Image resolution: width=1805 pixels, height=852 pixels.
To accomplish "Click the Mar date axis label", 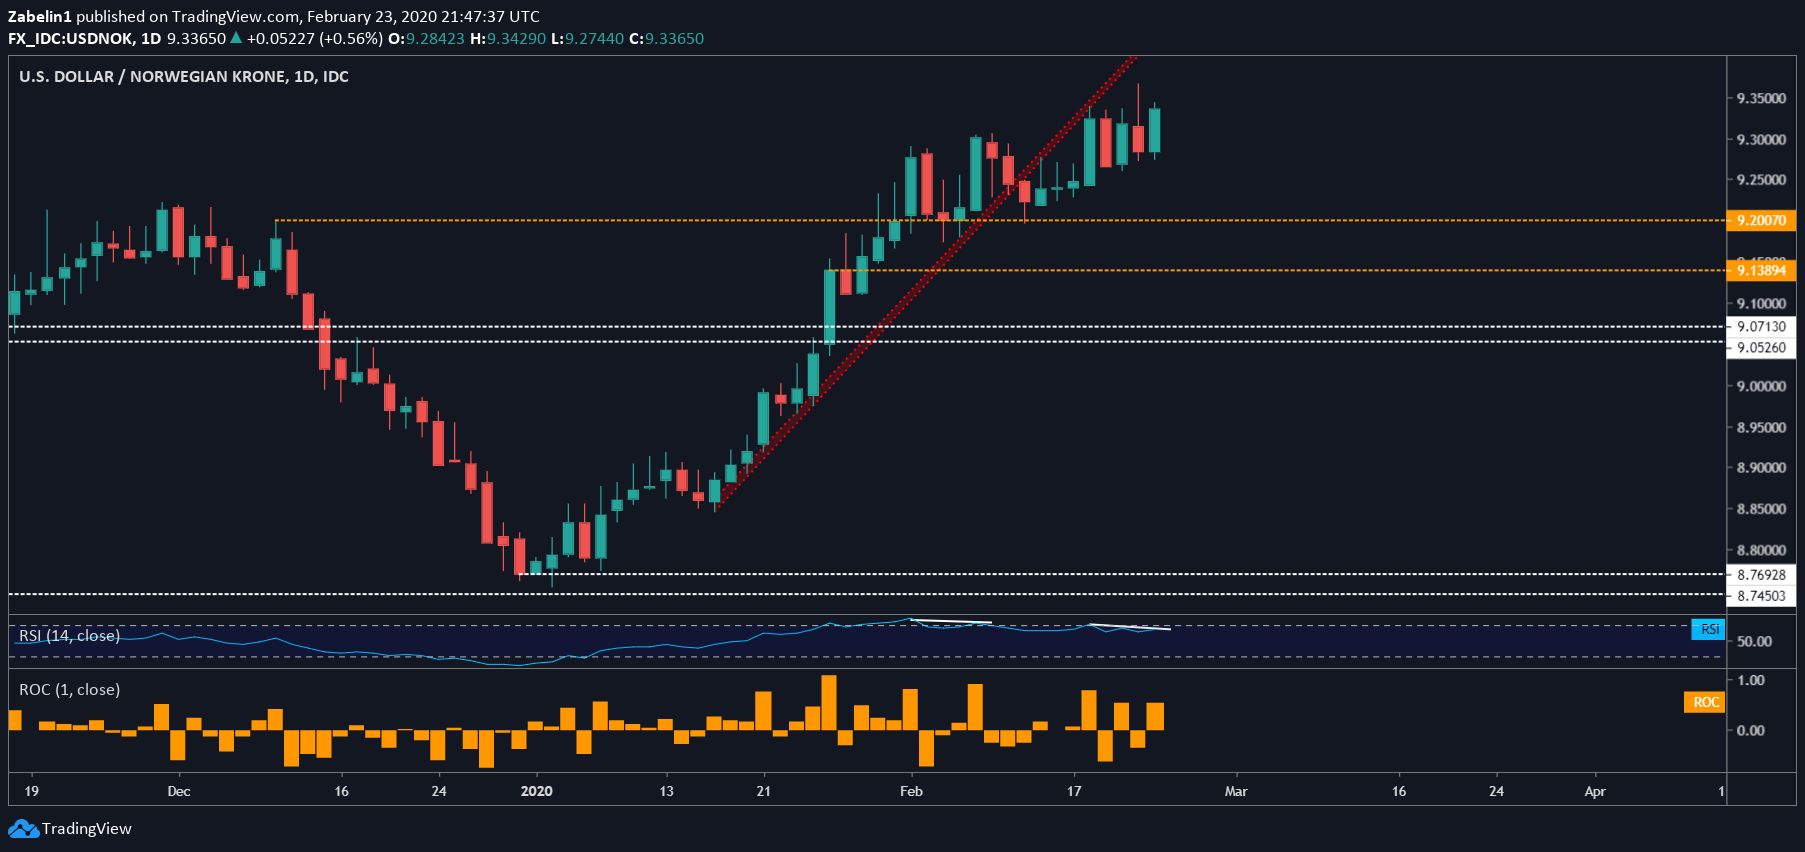I will click(x=1236, y=791).
